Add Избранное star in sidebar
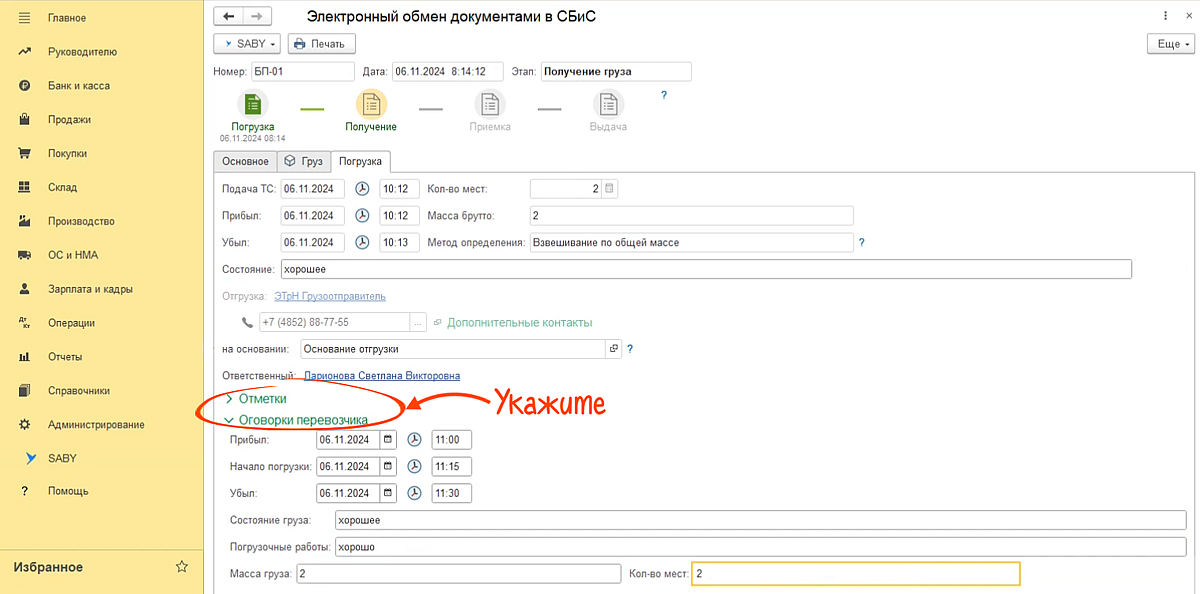 (182, 567)
